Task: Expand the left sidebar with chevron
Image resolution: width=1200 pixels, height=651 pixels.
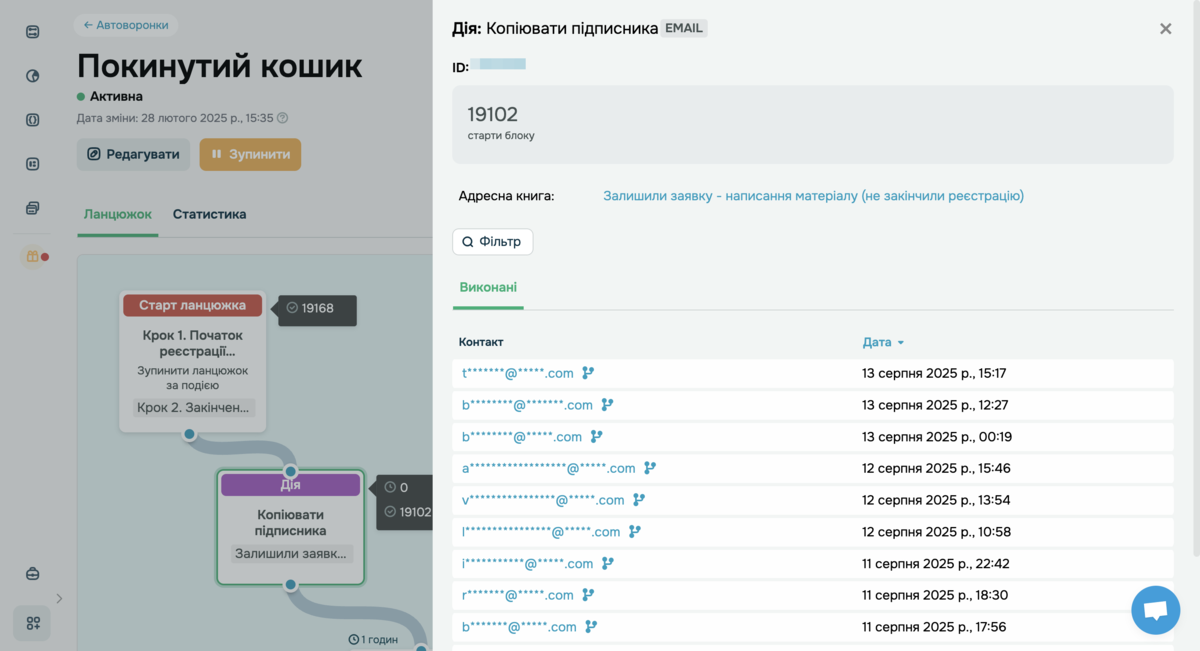Action: [59, 599]
